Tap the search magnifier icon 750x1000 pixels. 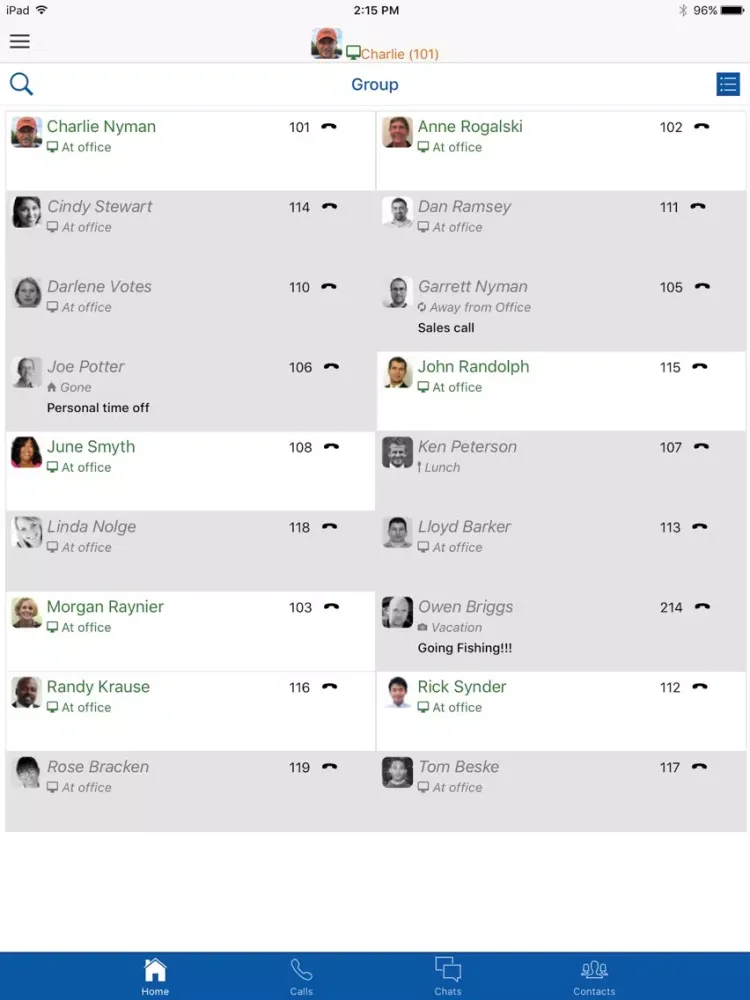point(21,85)
